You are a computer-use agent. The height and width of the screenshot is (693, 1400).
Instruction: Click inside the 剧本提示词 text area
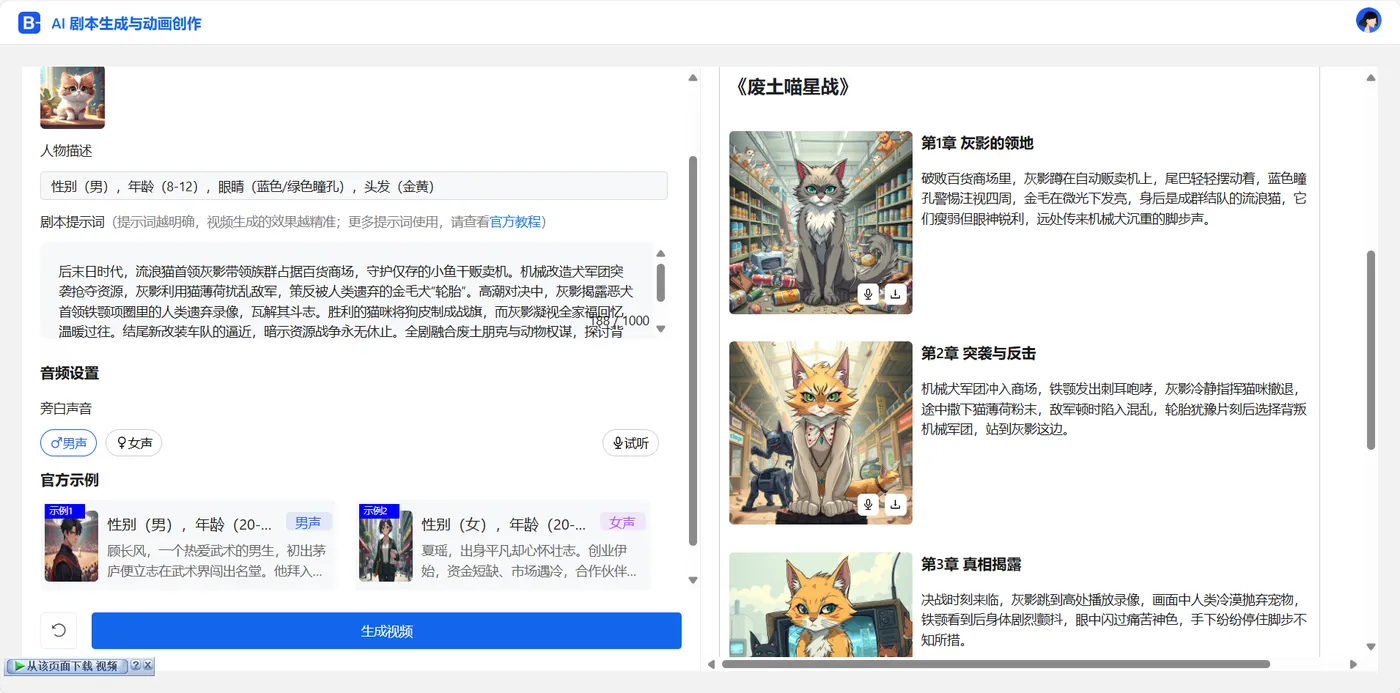coord(346,290)
